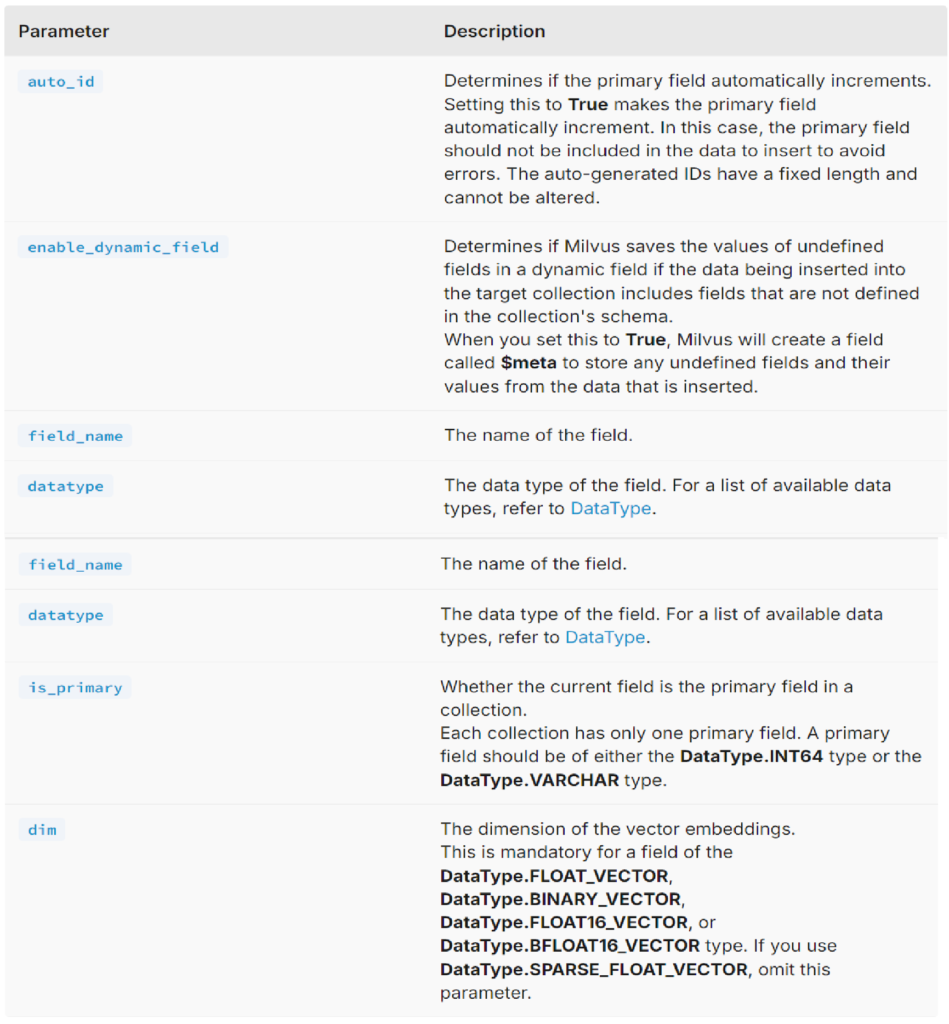Click the datatype tag just above is_primary
This screenshot has width=949, height=1024.
pyautogui.click(x=66, y=615)
